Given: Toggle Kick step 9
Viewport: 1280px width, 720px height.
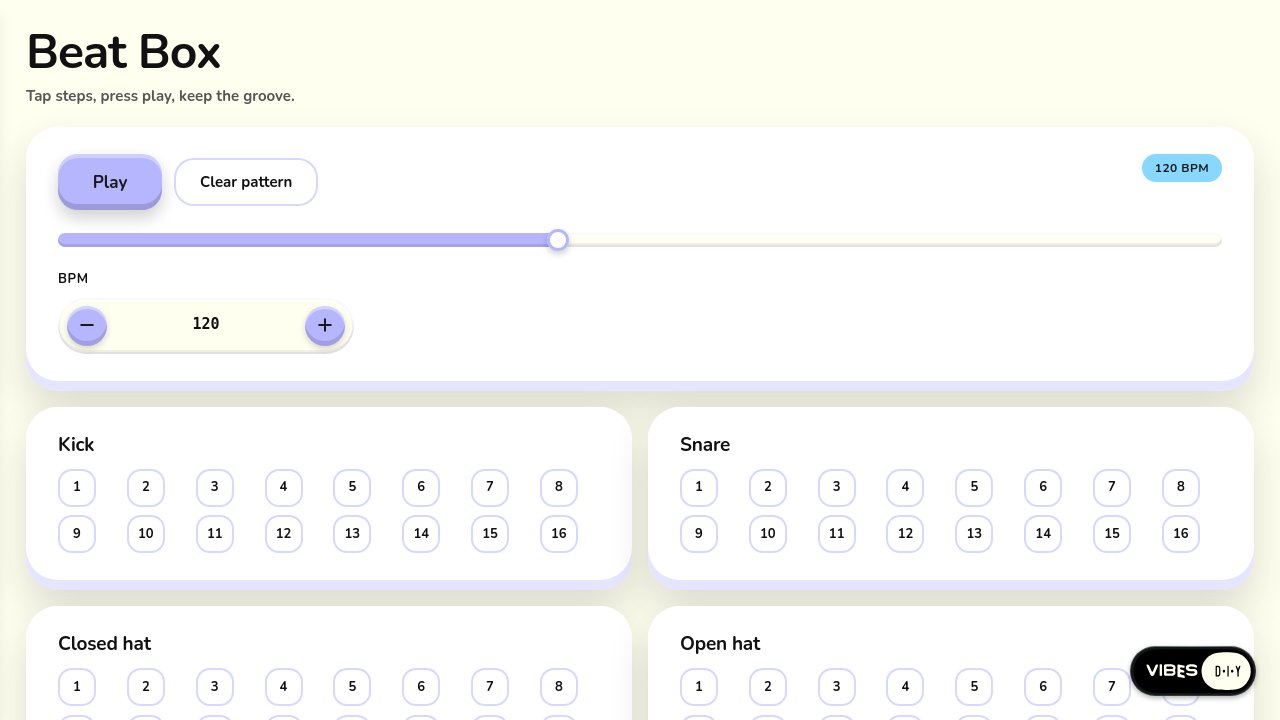Looking at the screenshot, I should (77, 534).
